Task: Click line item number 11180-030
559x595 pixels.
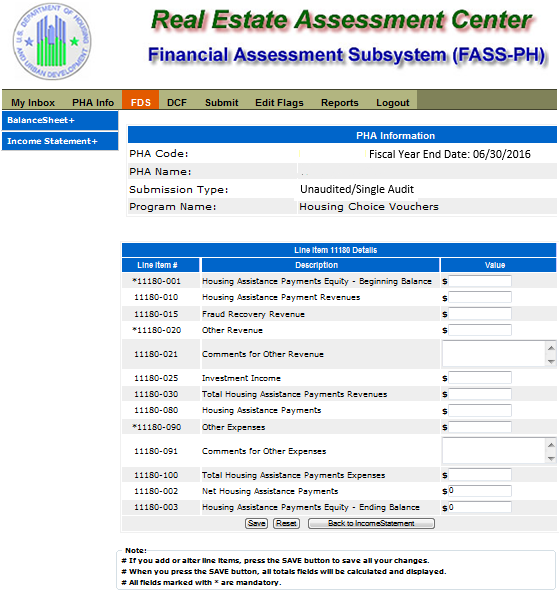Action: [156, 394]
